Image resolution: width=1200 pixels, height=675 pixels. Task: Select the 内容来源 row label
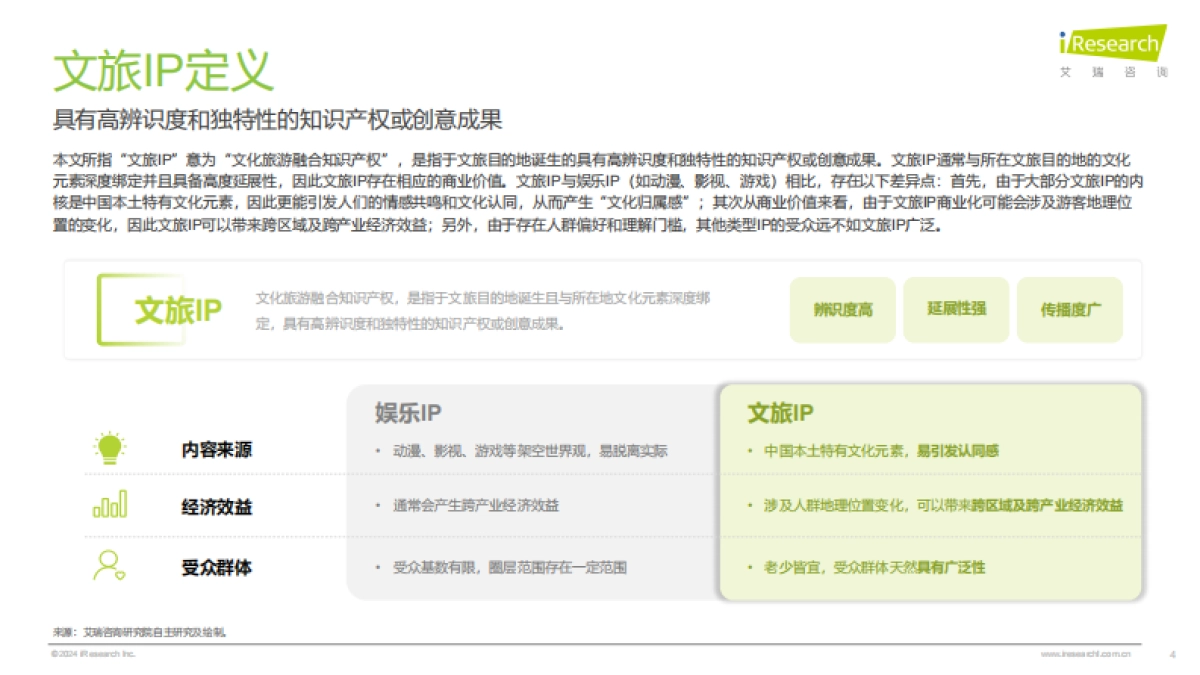[x=216, y=449]
